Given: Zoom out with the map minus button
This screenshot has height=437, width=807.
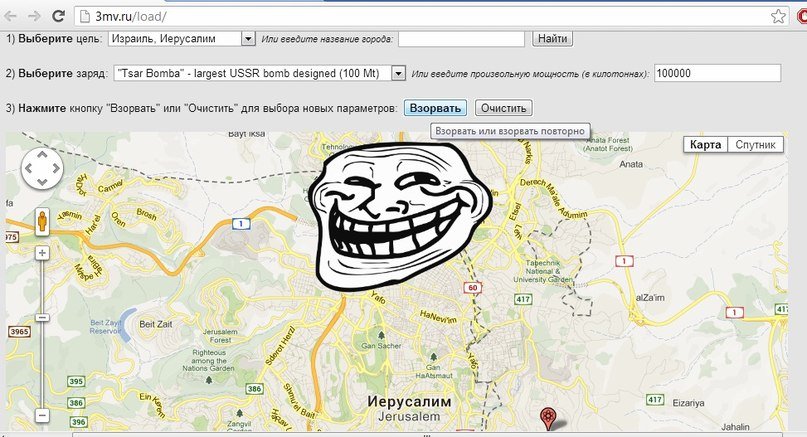Looking at the screenshot, I should point(42,415).
